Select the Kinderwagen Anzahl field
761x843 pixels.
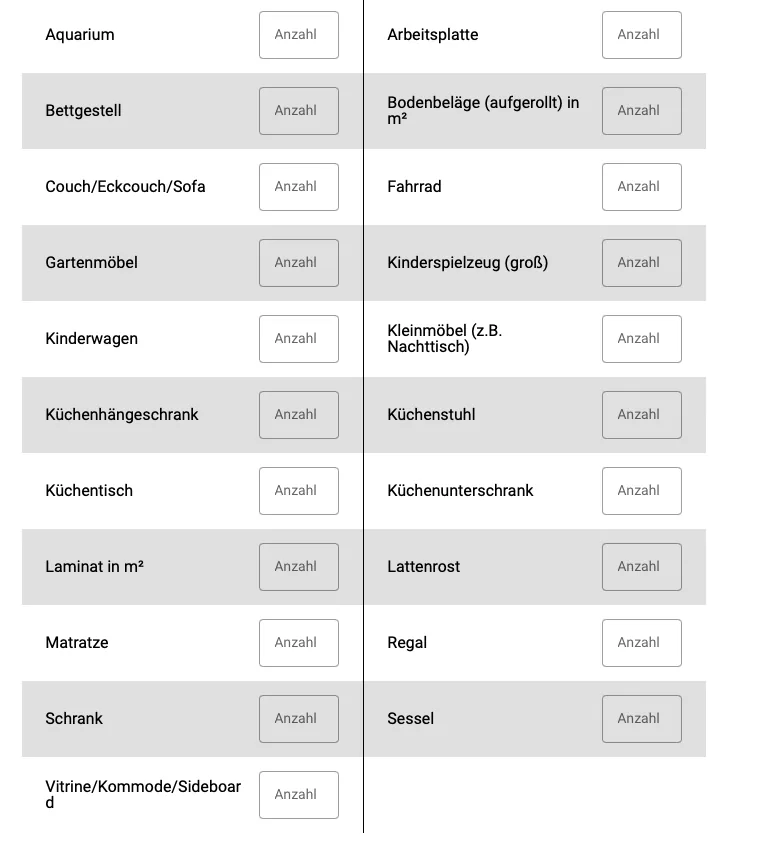click(298, 339)
